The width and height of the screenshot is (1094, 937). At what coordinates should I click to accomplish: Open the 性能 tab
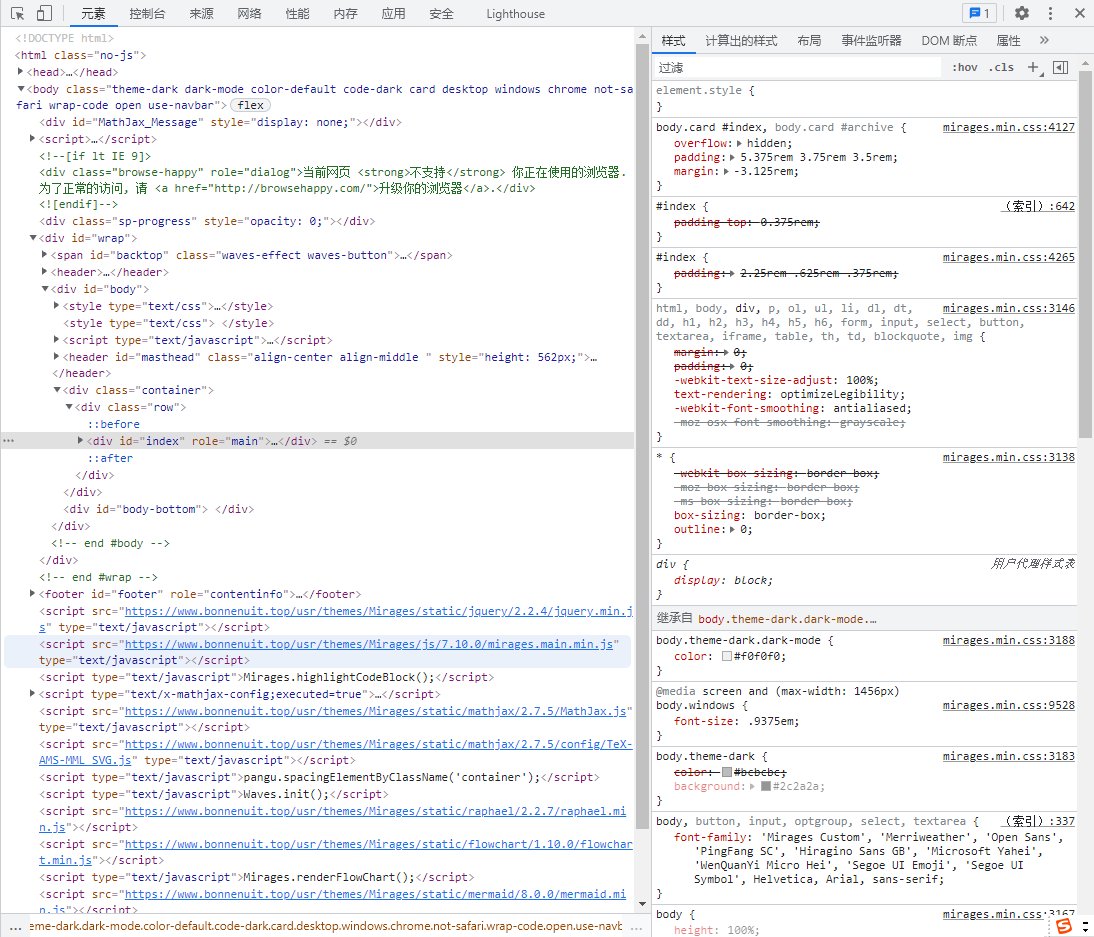click(x=297, y=13)
